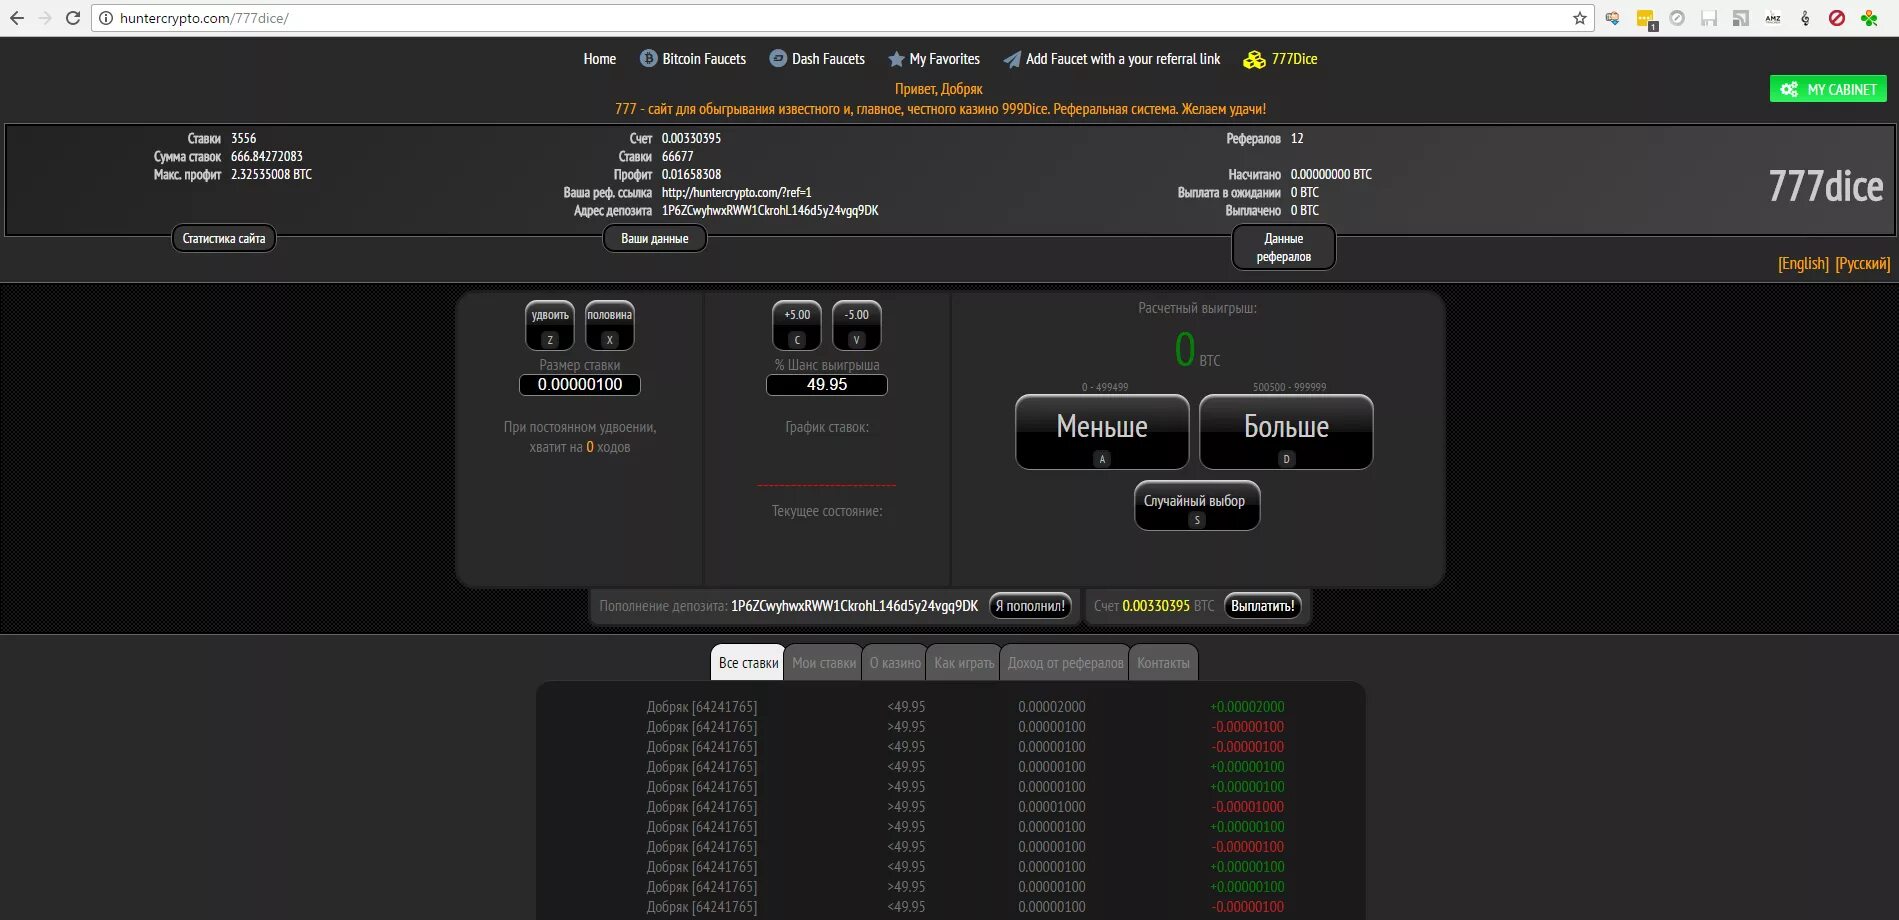Click the treble clef extension icon
This screenshot has height=920, width=1899.
coord(1805,18)
